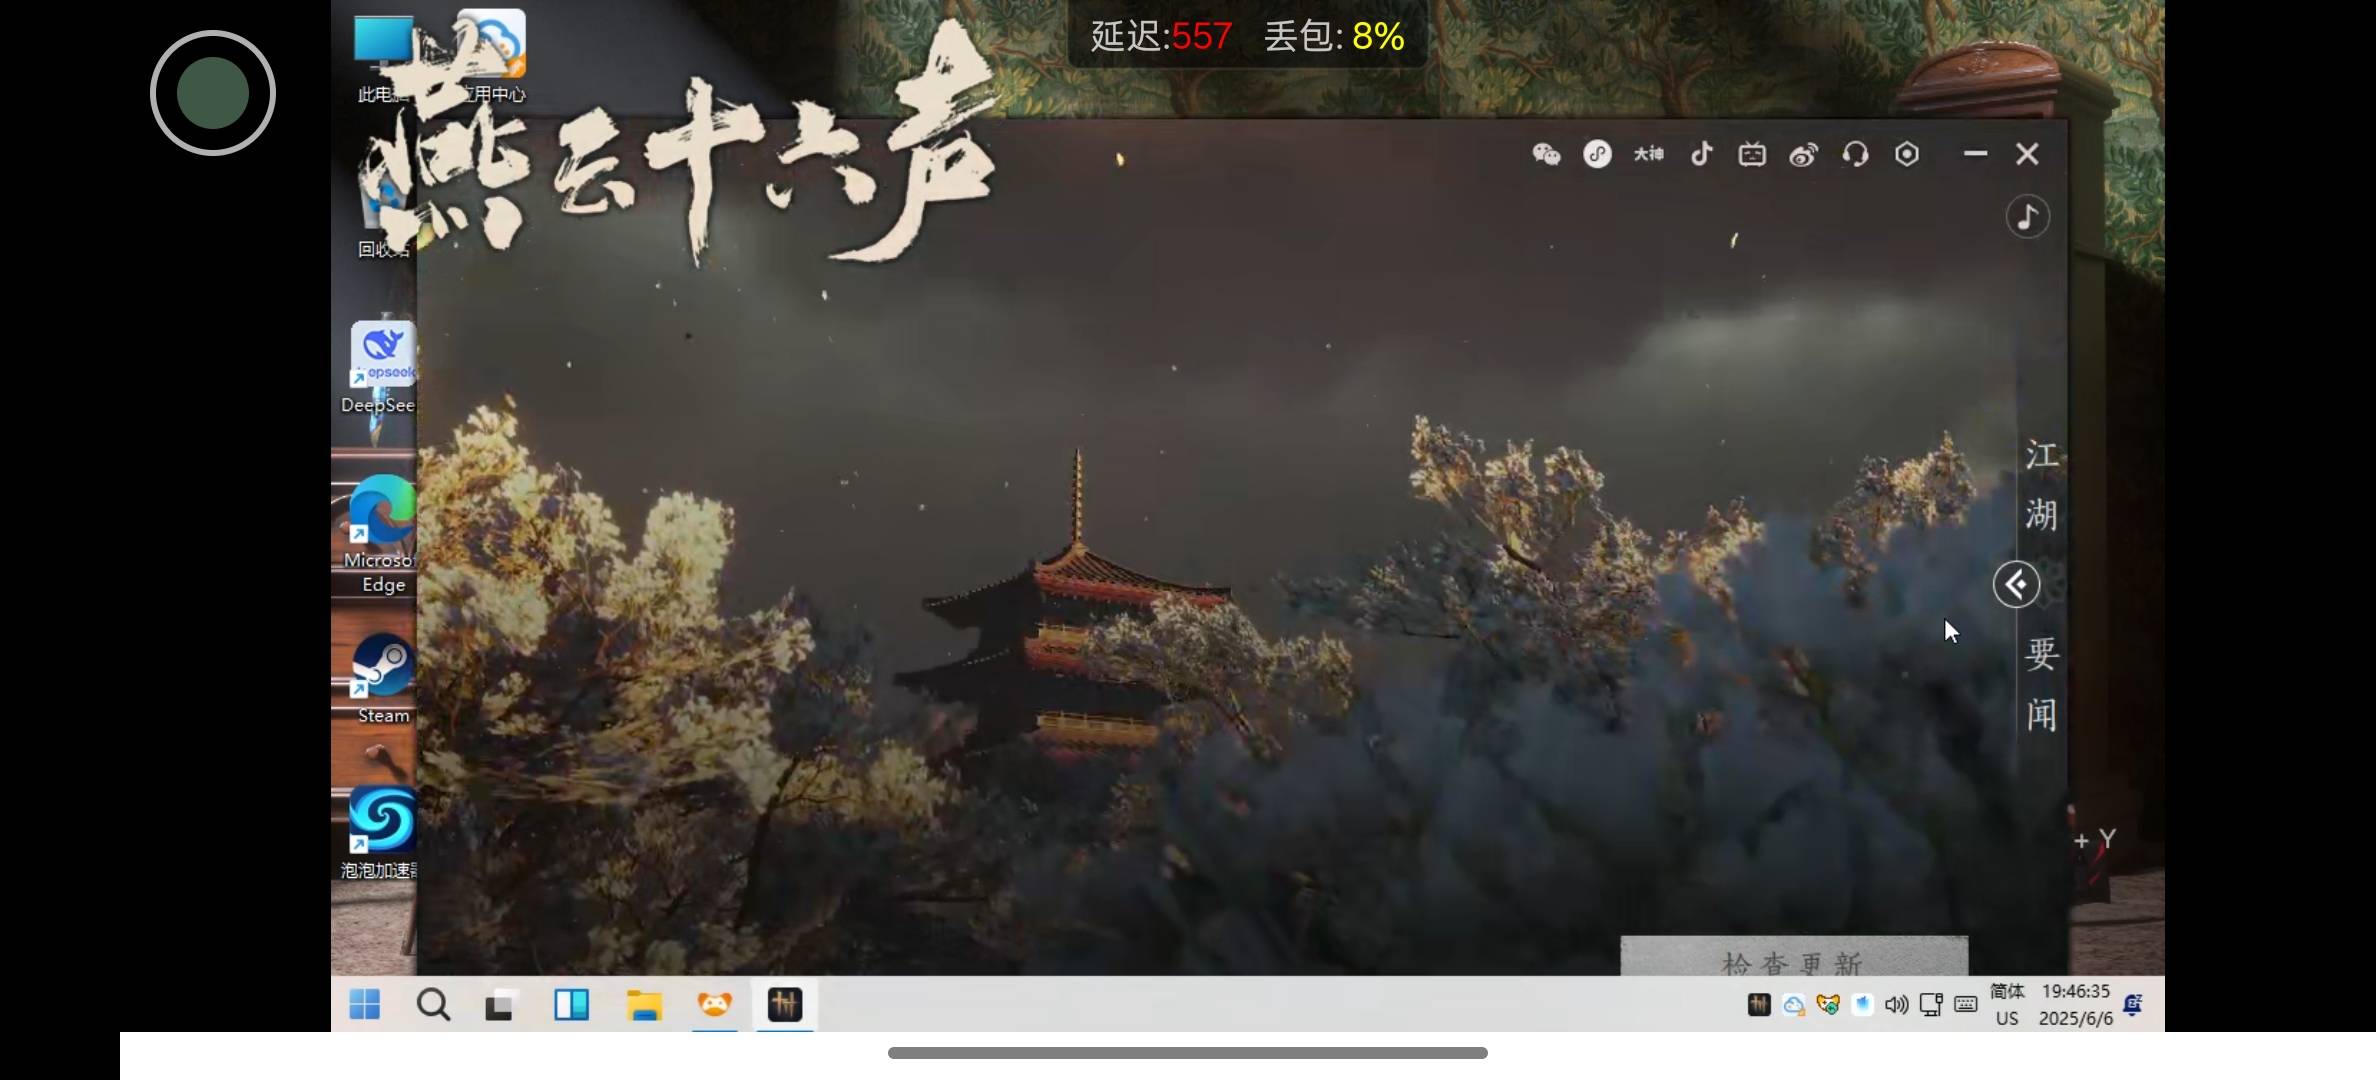Open File Explorer from taskbar
Image resolution: width=2376 pixels, height=1080 pixels.
[x=644, y=1004]
